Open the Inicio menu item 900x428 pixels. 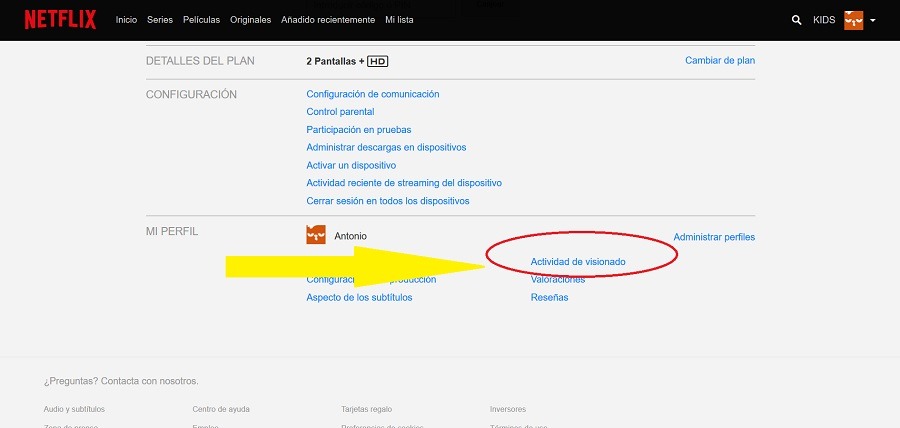click(126, 20)
